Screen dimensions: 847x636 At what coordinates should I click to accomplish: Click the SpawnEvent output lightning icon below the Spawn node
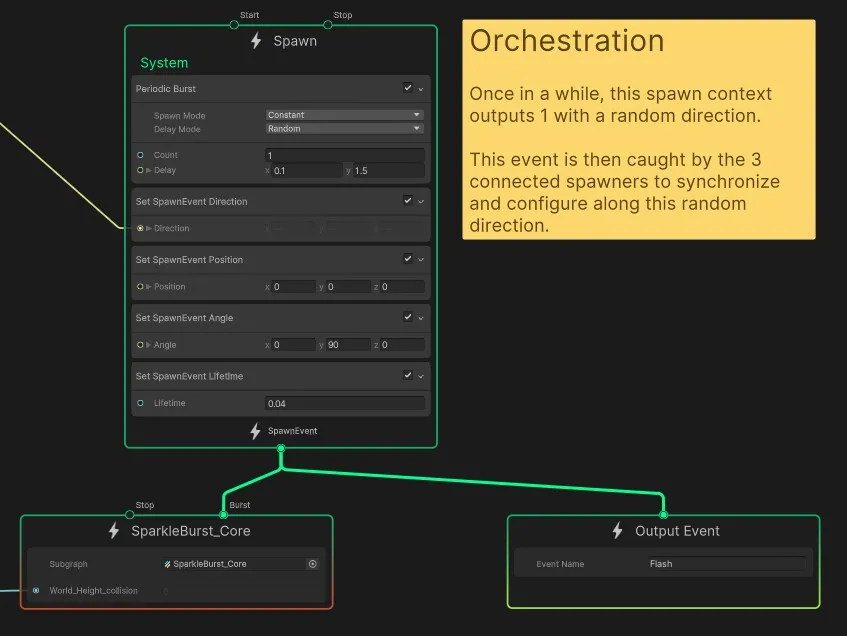pyautogui.click(x=254, y=431)
